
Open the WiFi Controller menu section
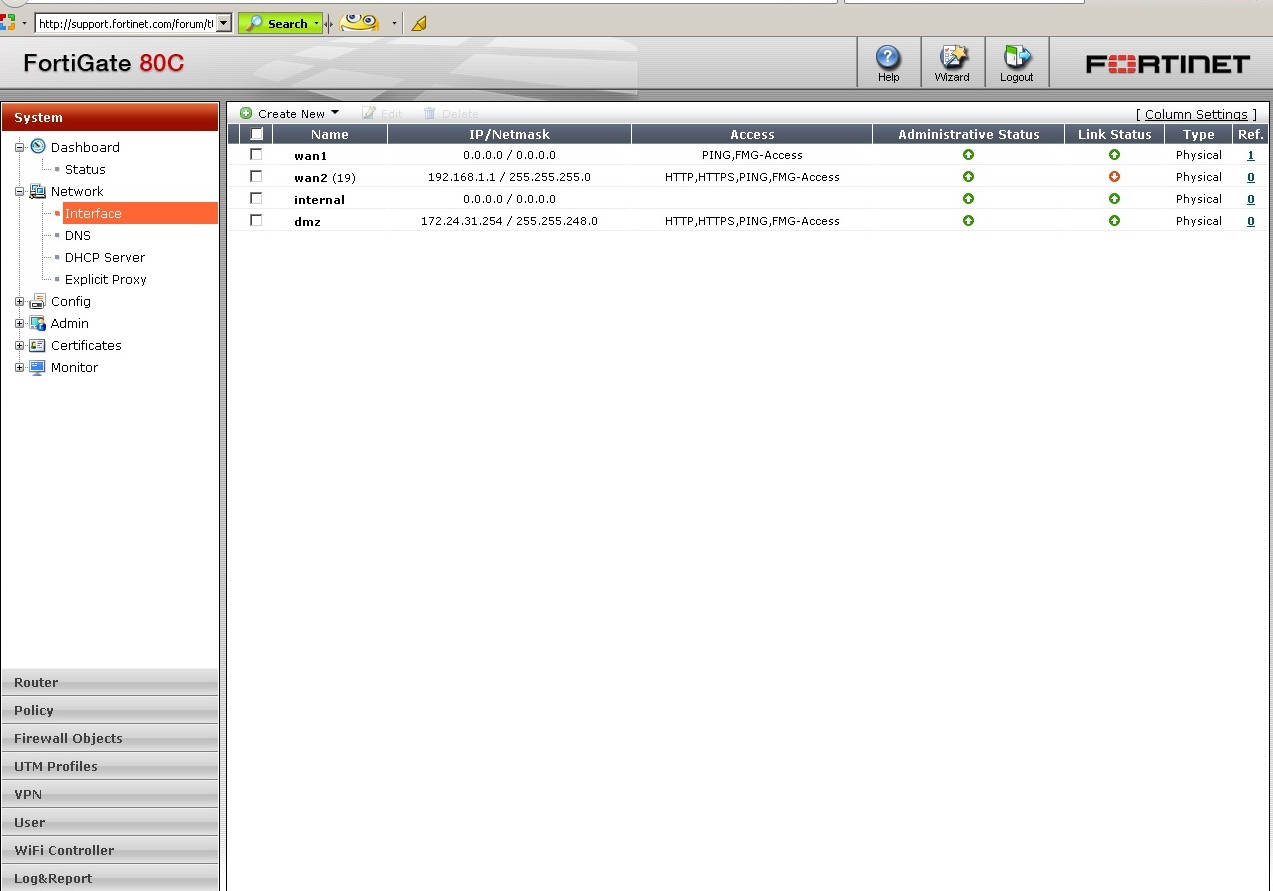110,850
